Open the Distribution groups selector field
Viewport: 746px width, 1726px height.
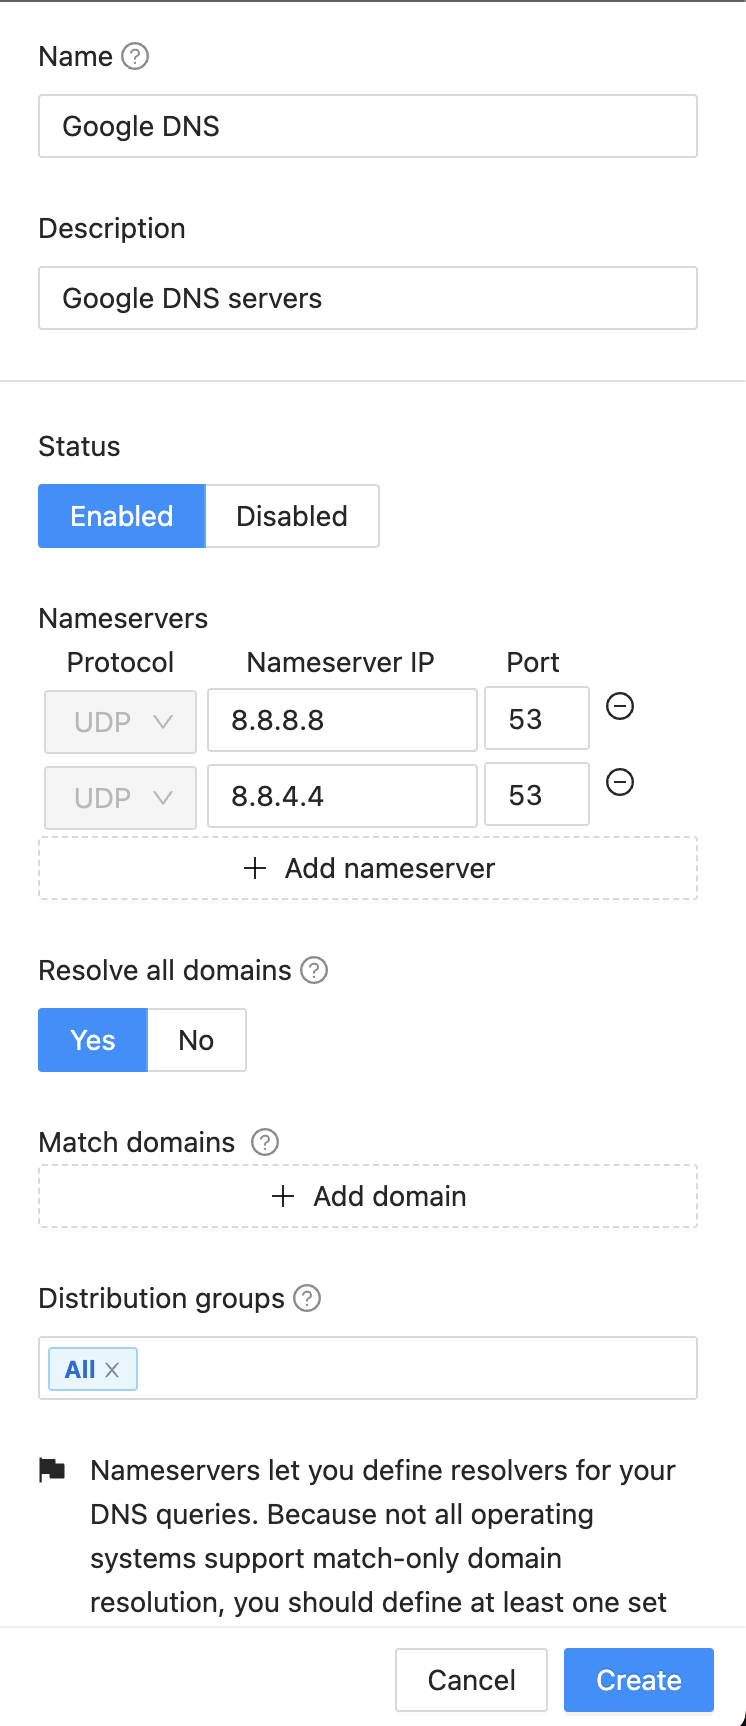point(415,1368)
